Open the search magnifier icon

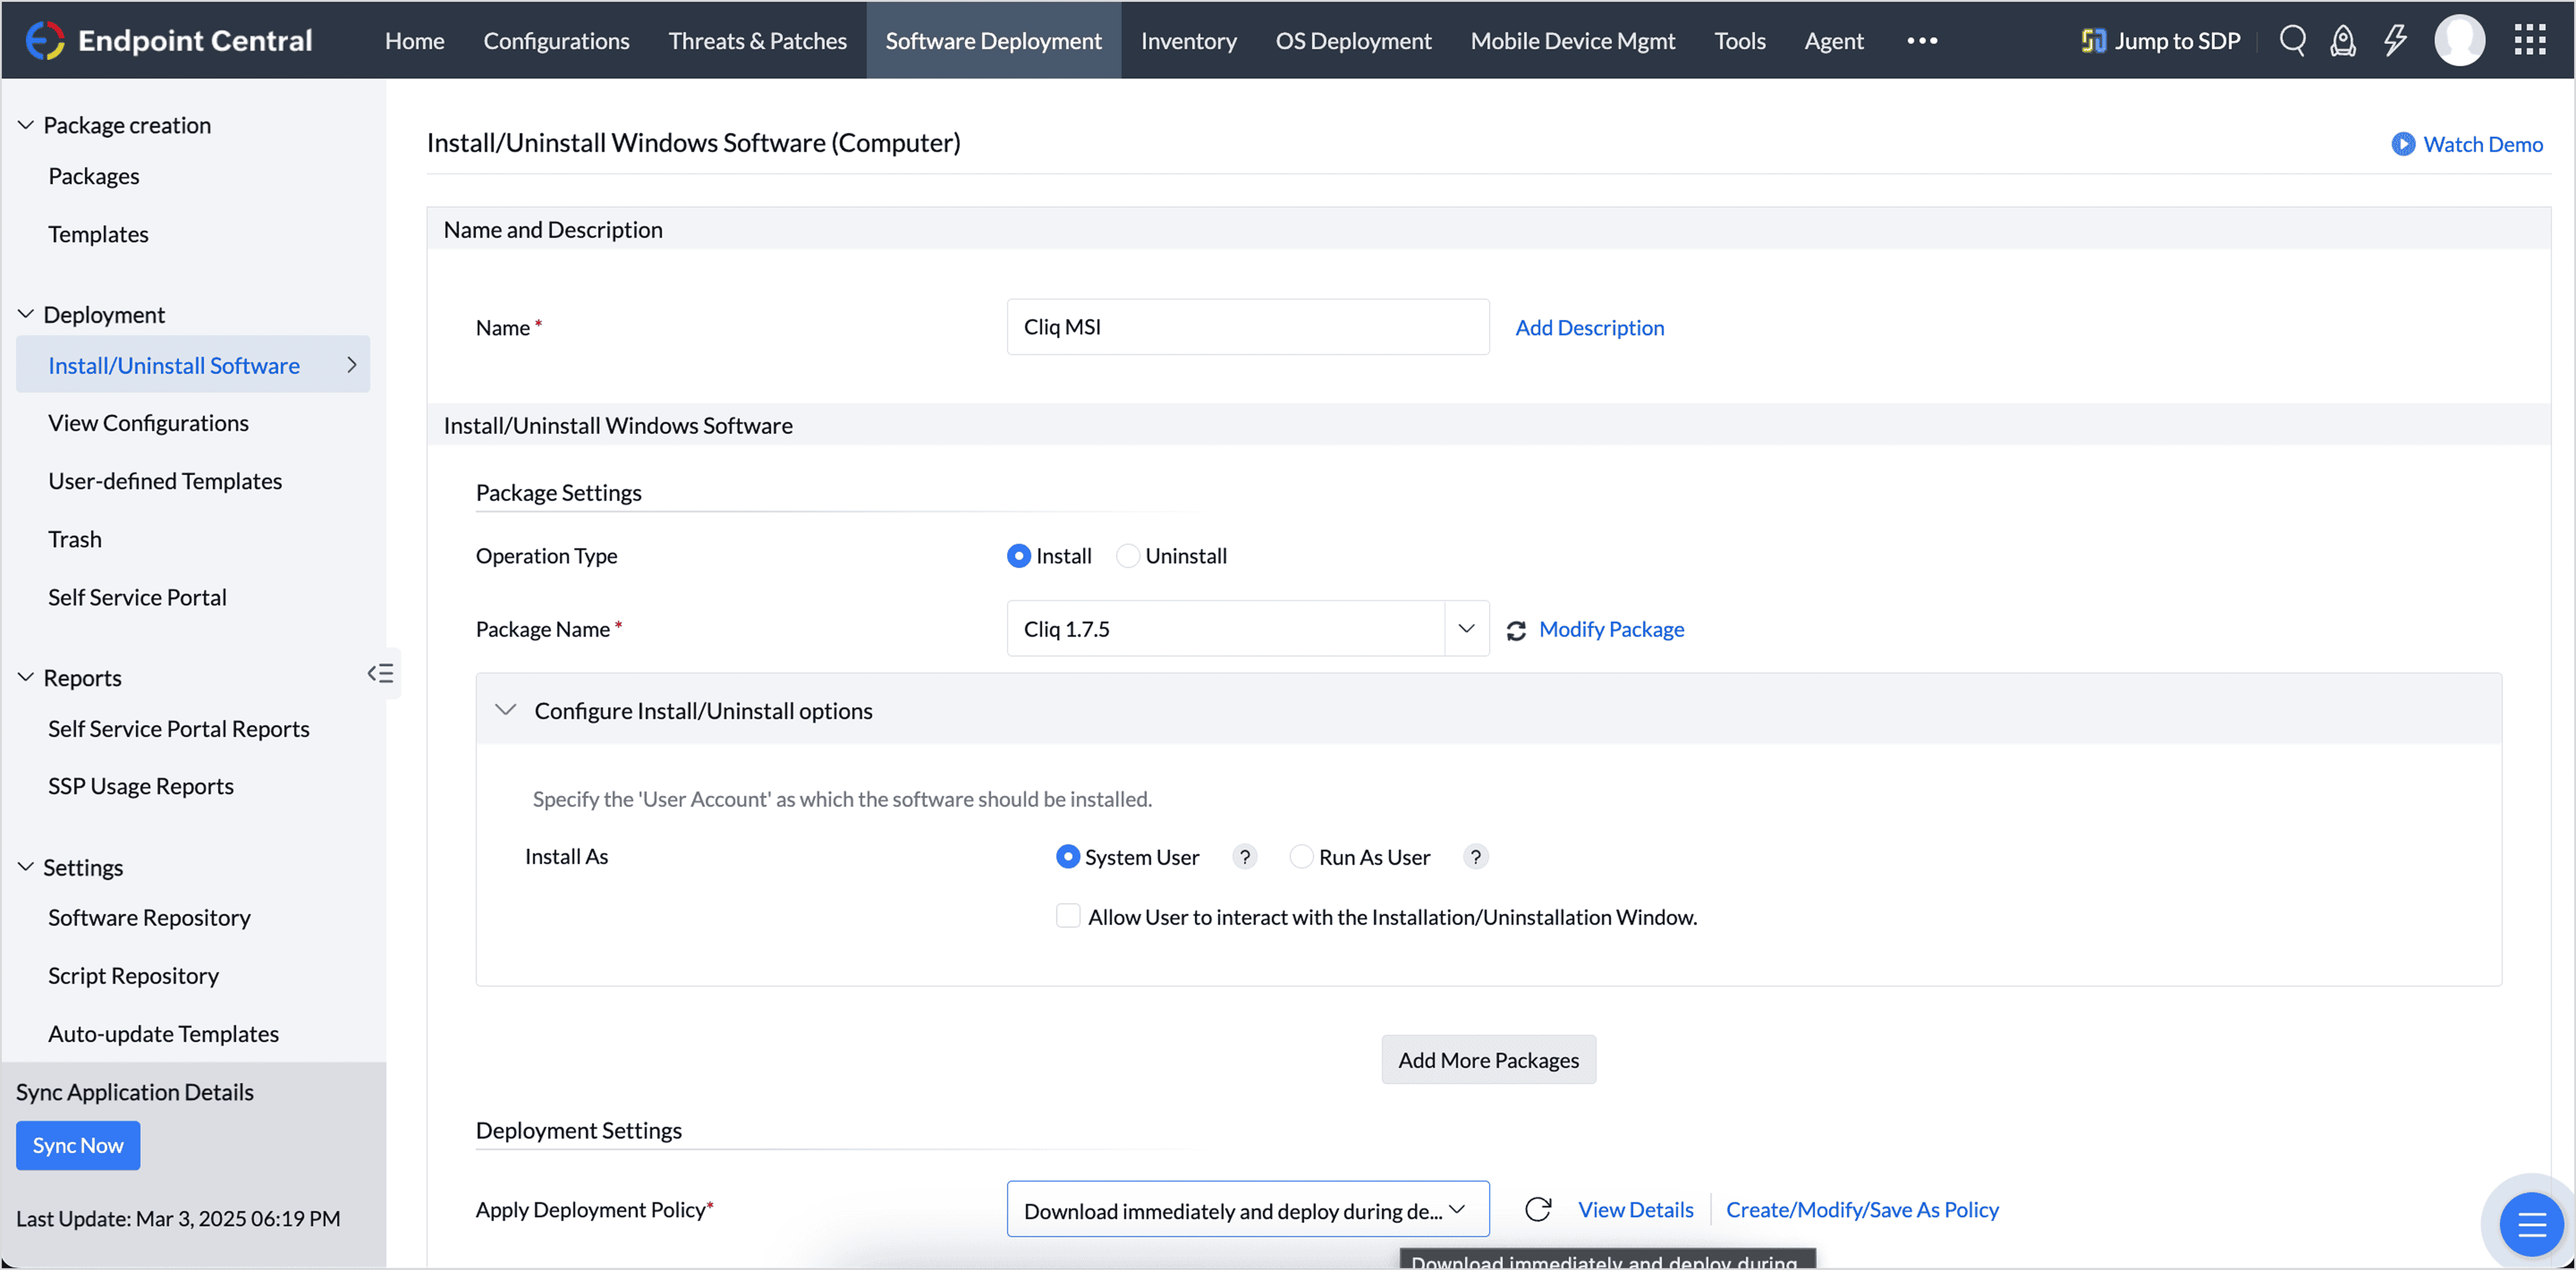2292,40
